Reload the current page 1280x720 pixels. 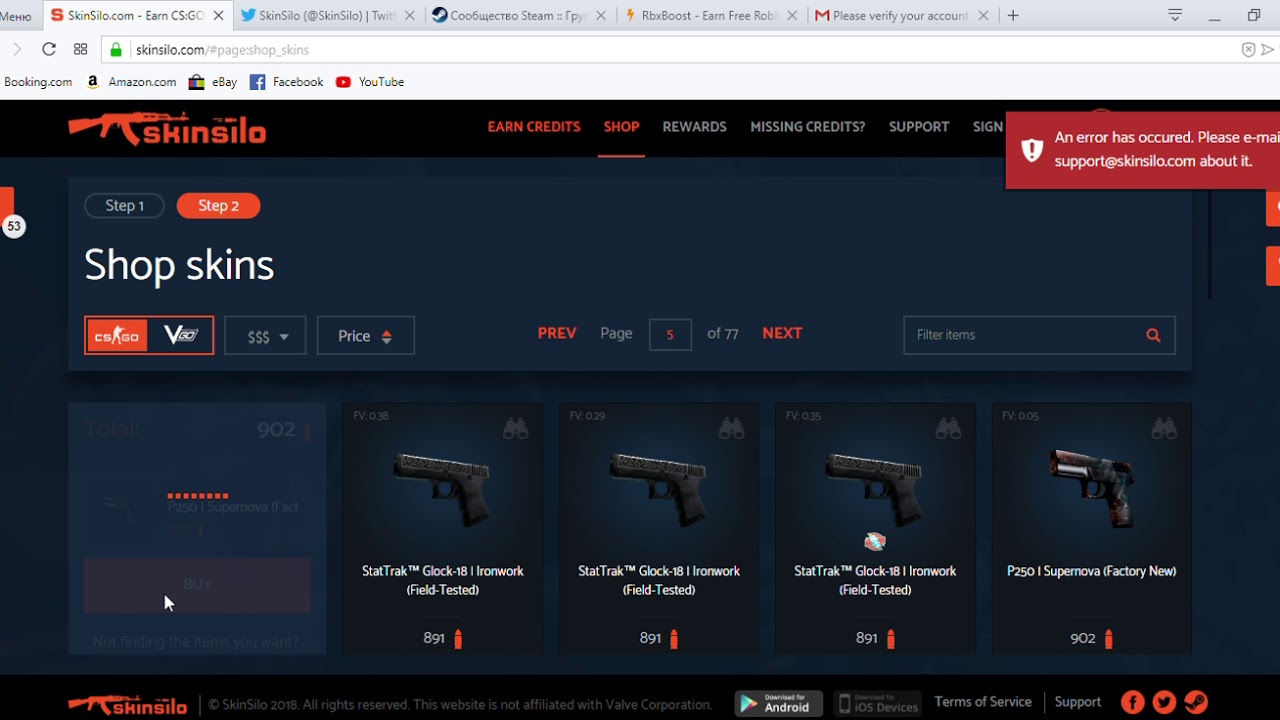point(48,49)
